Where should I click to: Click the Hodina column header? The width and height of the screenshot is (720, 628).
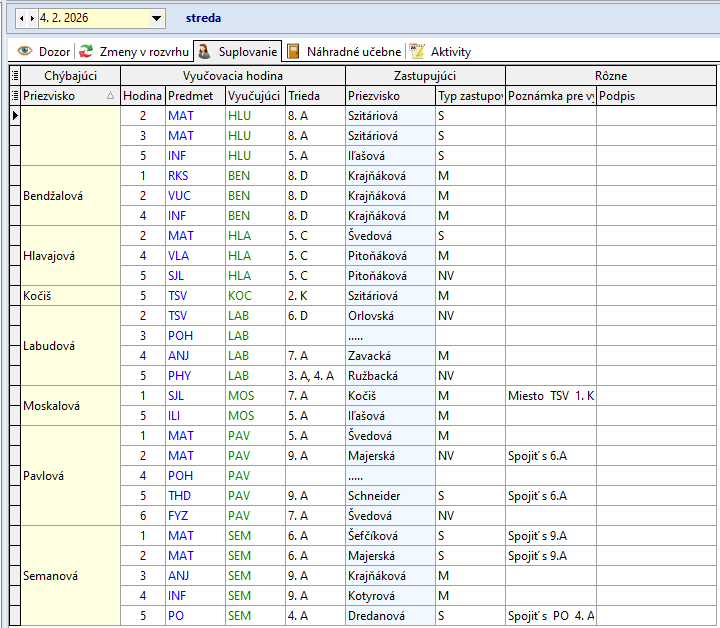click(142, 96)
